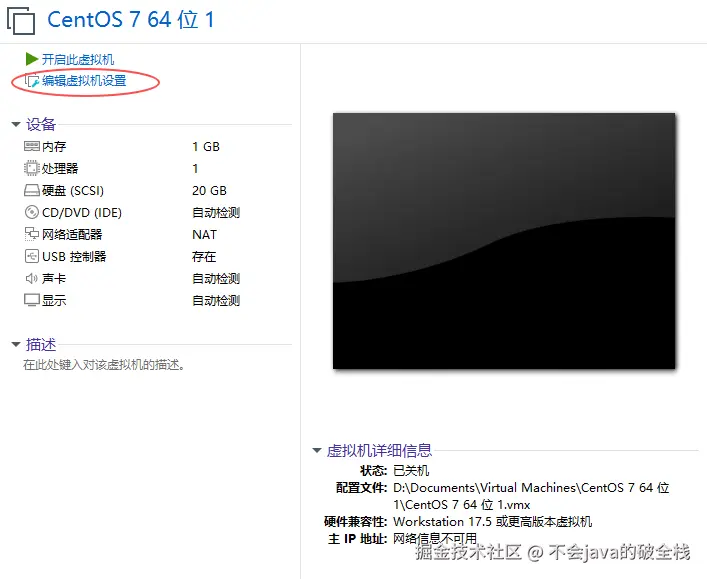The image size is (707, 579).
Task: Click the description input placeholder text
Action: coord(104,365)
